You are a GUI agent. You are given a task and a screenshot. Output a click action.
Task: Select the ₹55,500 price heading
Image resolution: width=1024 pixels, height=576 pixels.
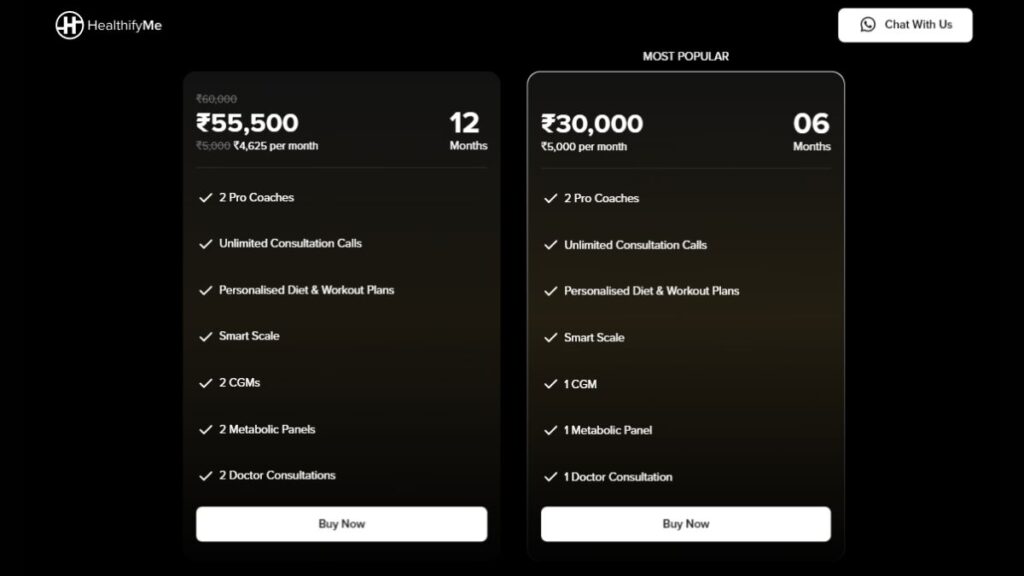(x=248, y=123)
